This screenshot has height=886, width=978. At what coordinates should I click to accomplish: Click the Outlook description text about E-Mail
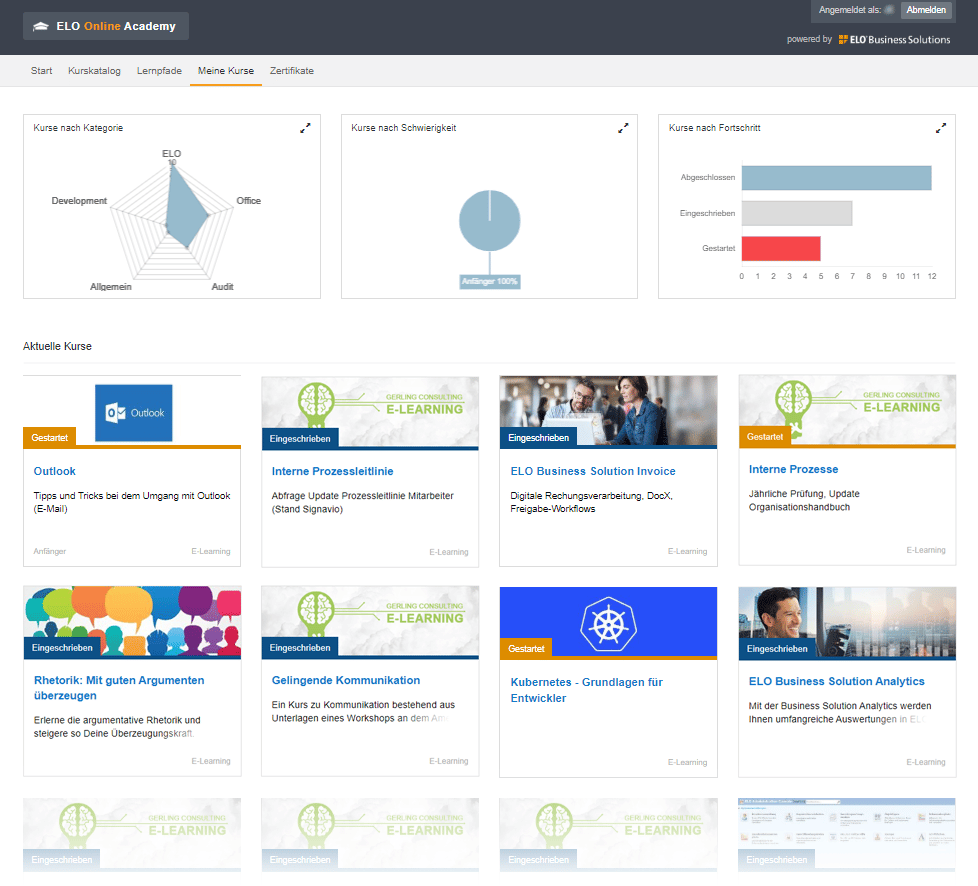132,502
